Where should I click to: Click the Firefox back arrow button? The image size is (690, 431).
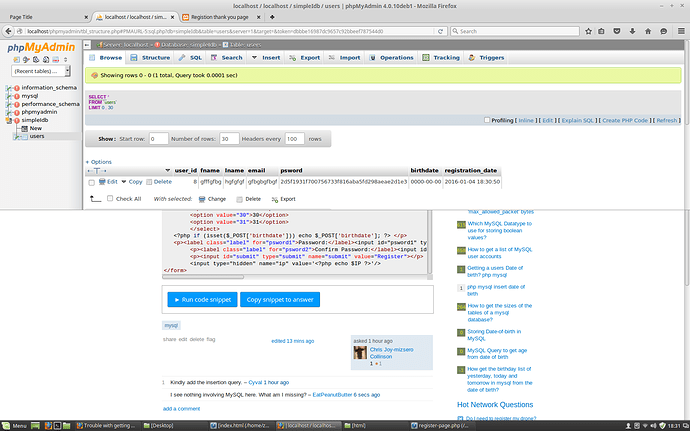coord(8,31)
